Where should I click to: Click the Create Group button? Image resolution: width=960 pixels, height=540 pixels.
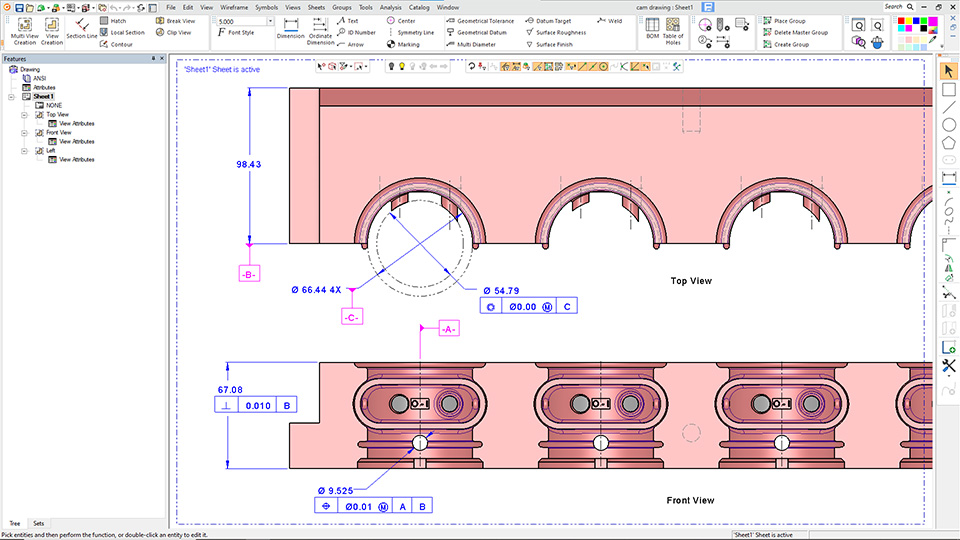786,45
